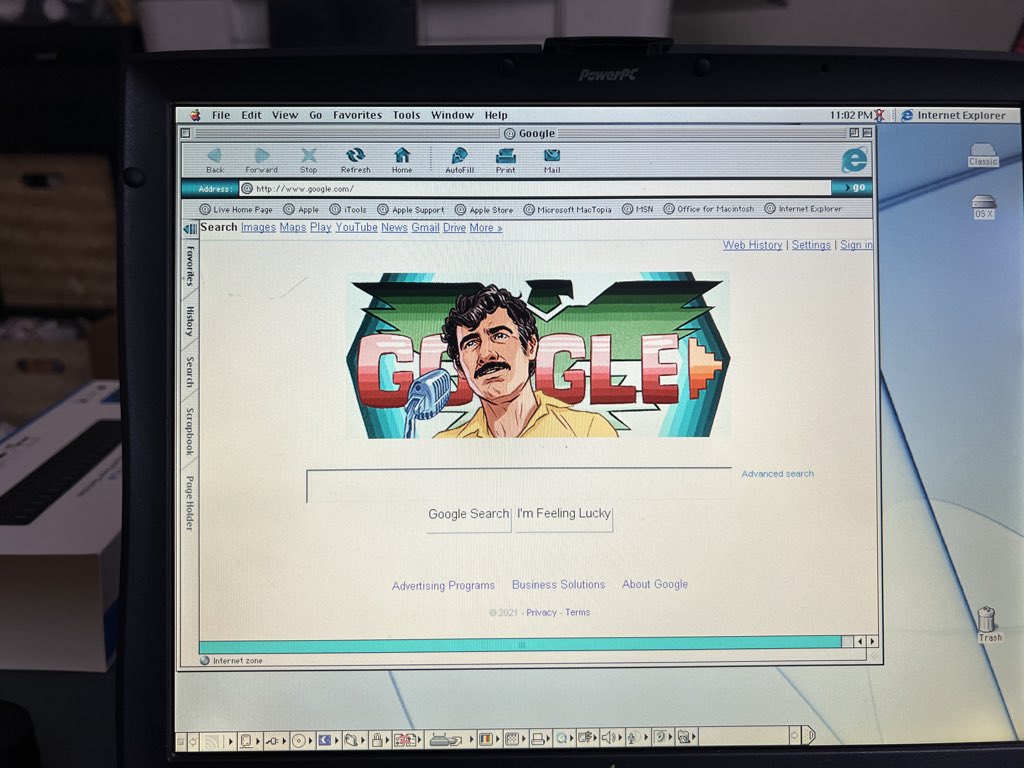Viewport: 1024px width, 768px height.
Task: Expand Google's More » link
Action: tap(486, 228)
